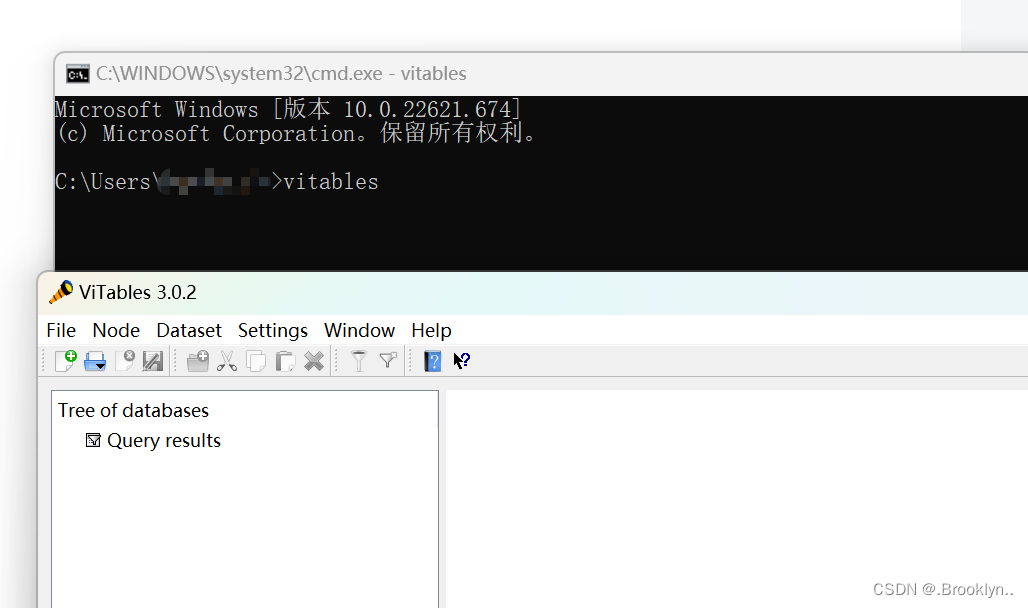Click the first toolbar drag handle
This screenshot has height=608, width=1028.
[44, 361]
